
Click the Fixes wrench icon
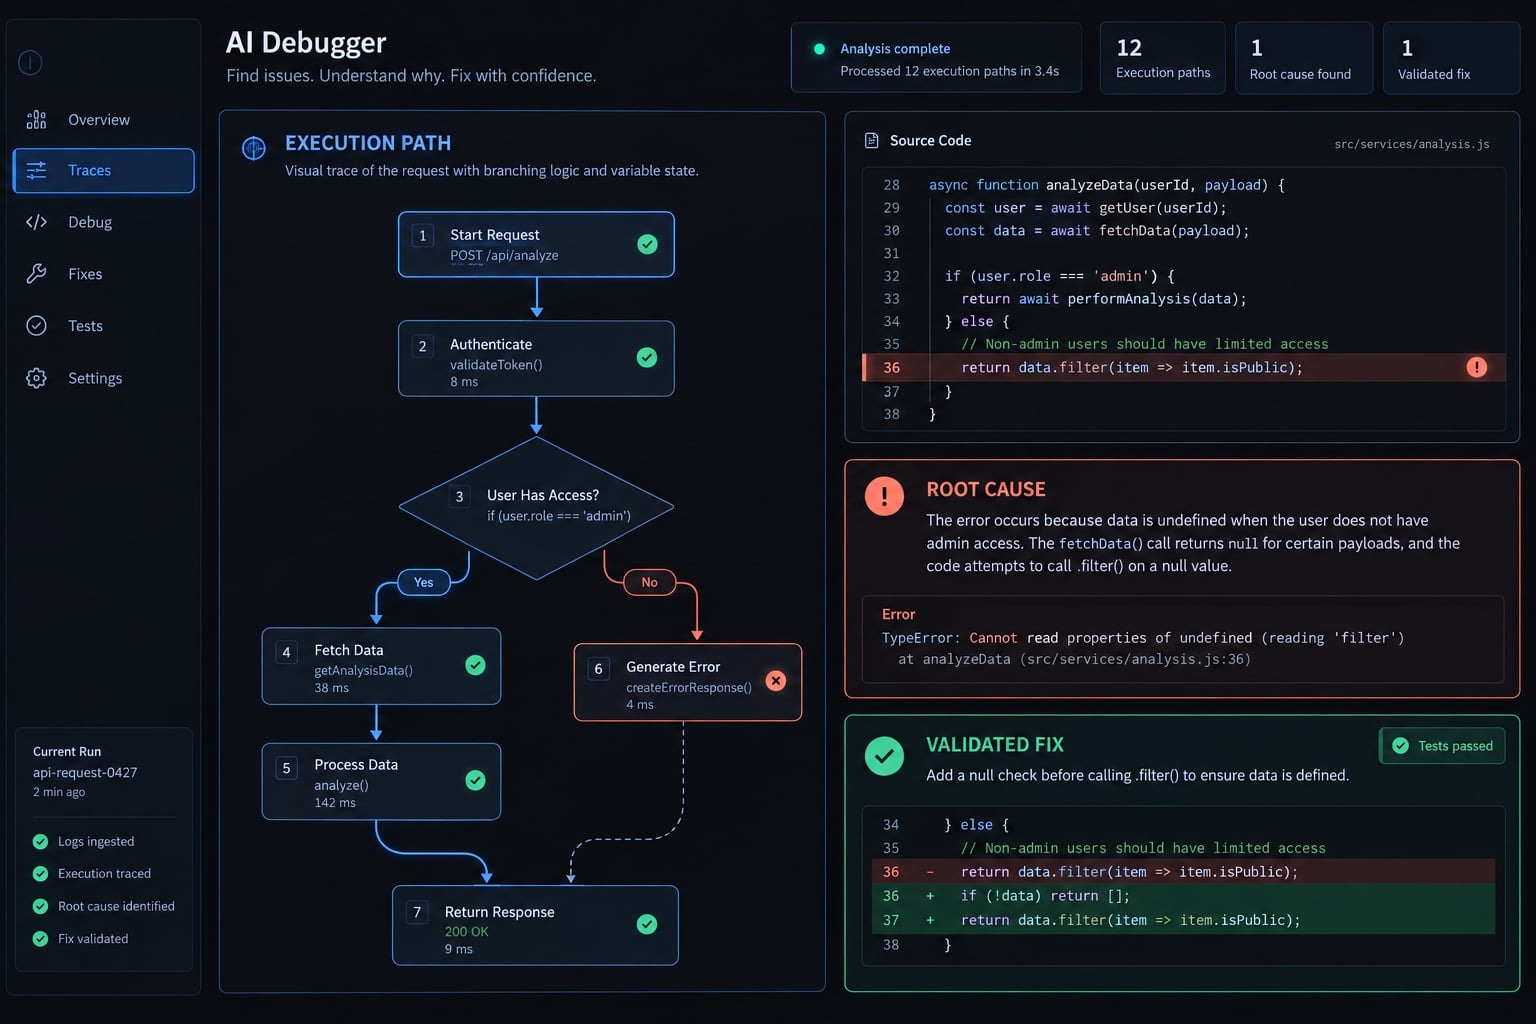36,274
